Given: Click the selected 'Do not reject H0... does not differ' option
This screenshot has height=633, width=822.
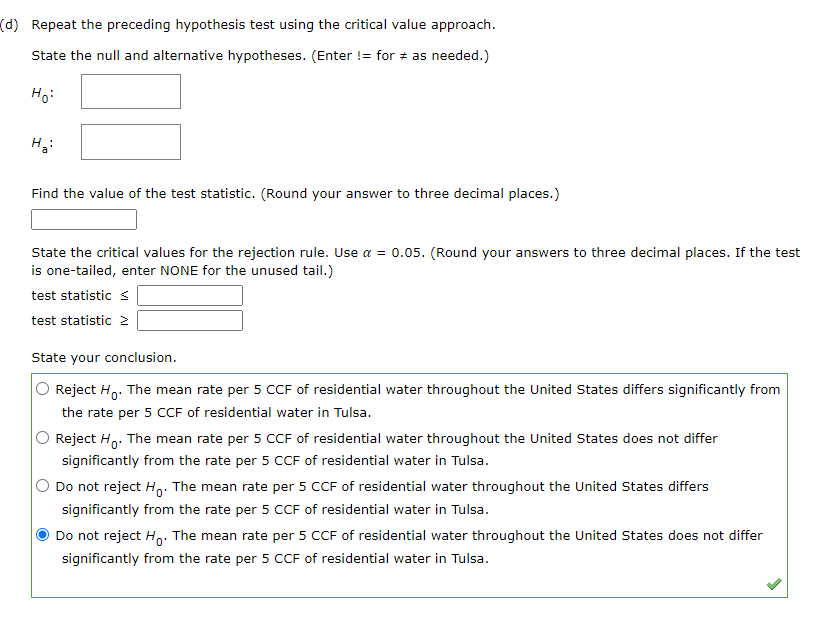Looking at the screenshot, I should click(x=42, y=534).
